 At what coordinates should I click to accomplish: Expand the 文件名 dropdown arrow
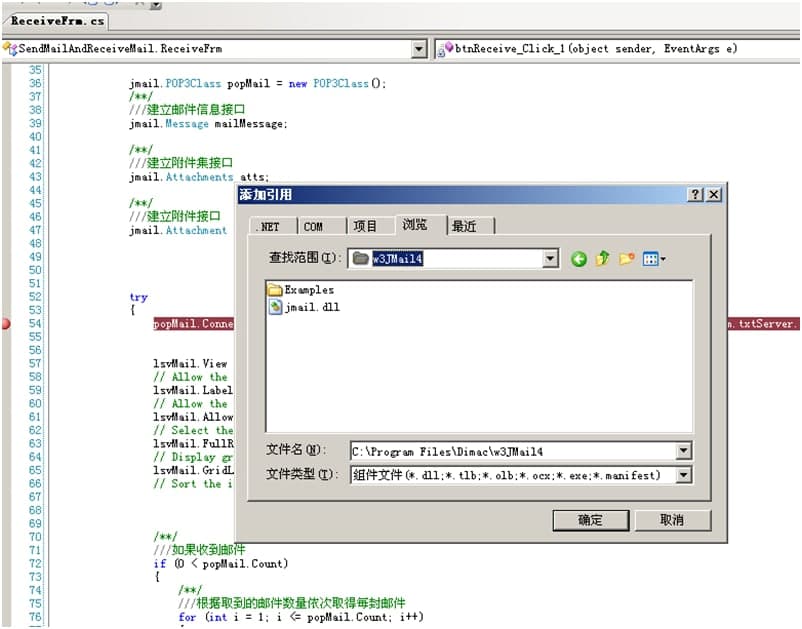click(684, 451)
